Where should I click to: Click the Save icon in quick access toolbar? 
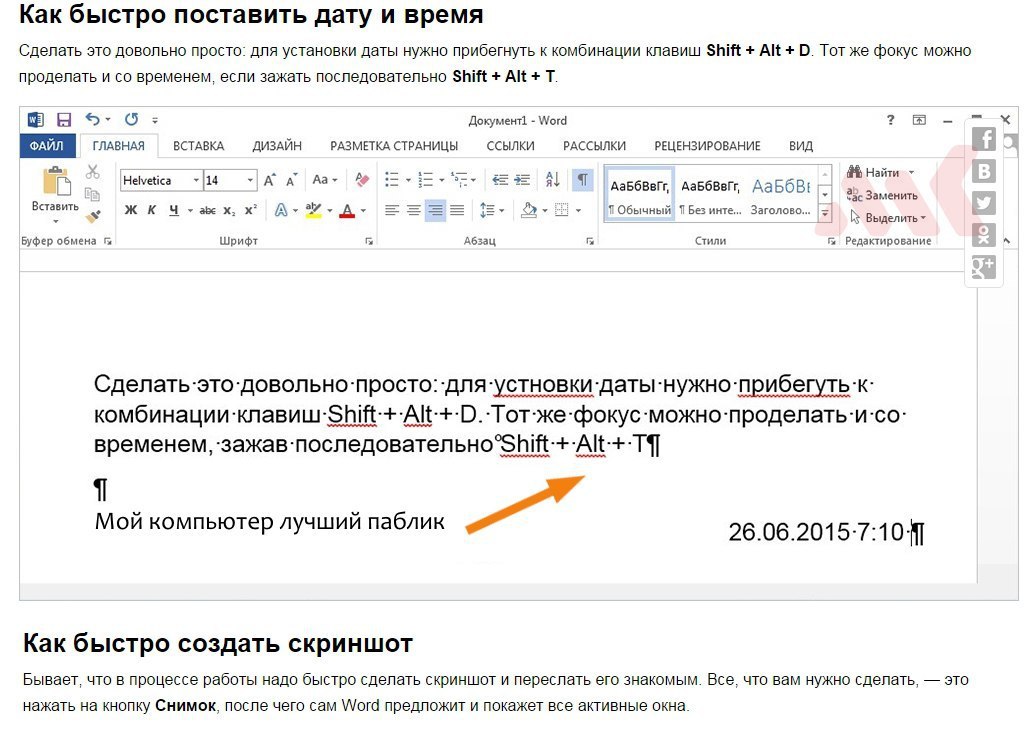point(64,120)
